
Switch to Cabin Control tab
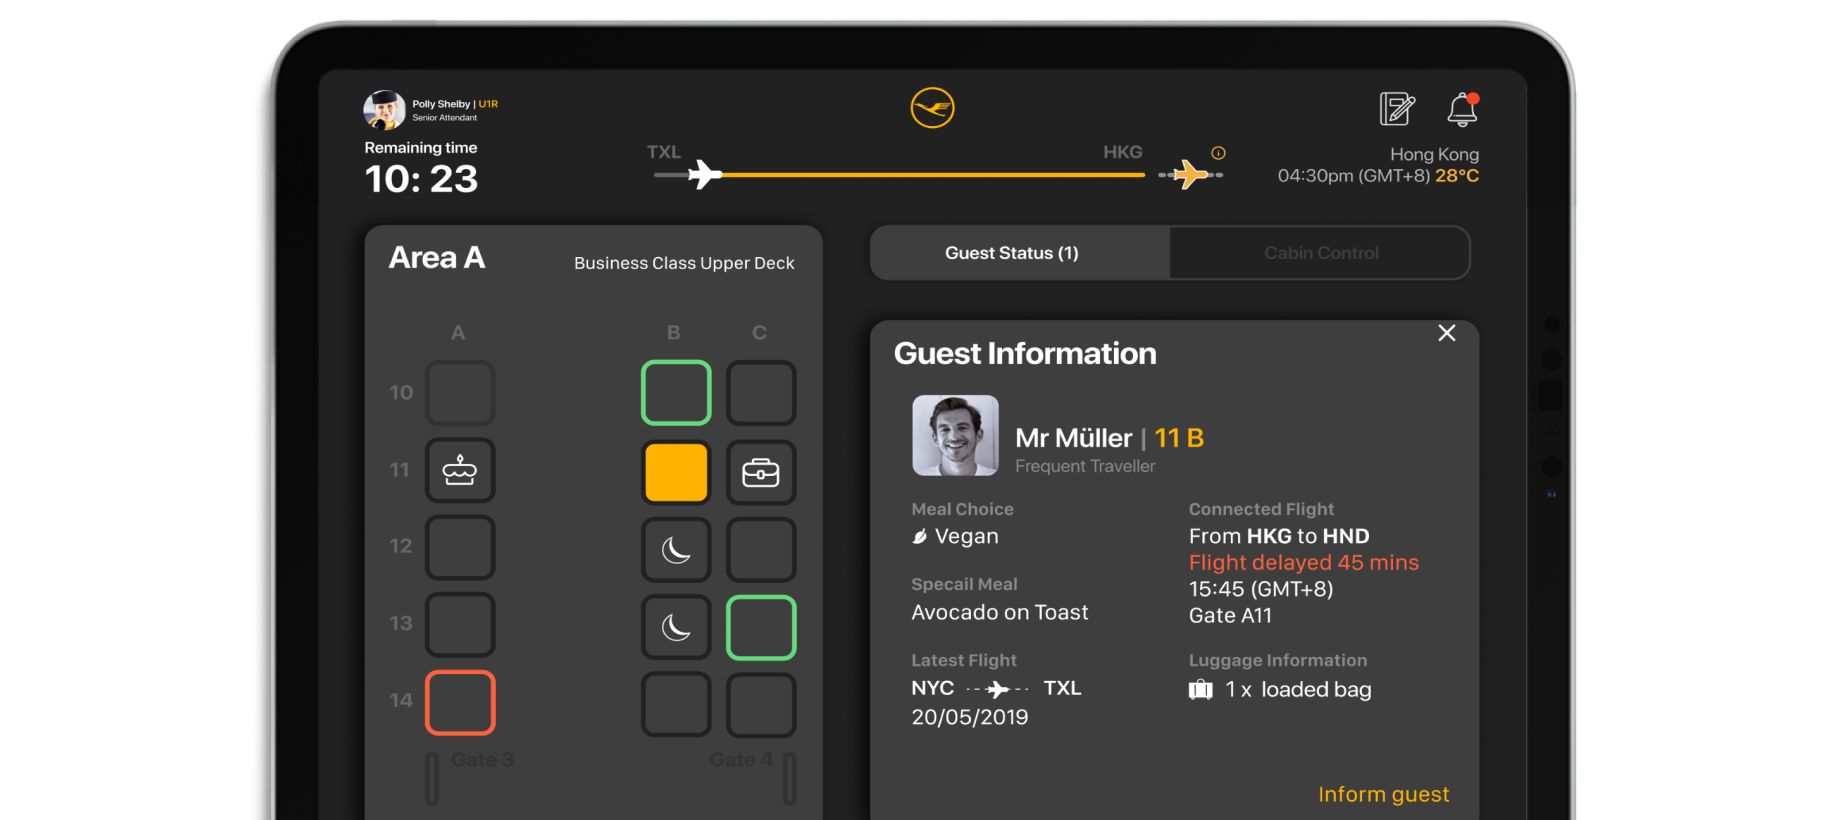[1321, 253]
